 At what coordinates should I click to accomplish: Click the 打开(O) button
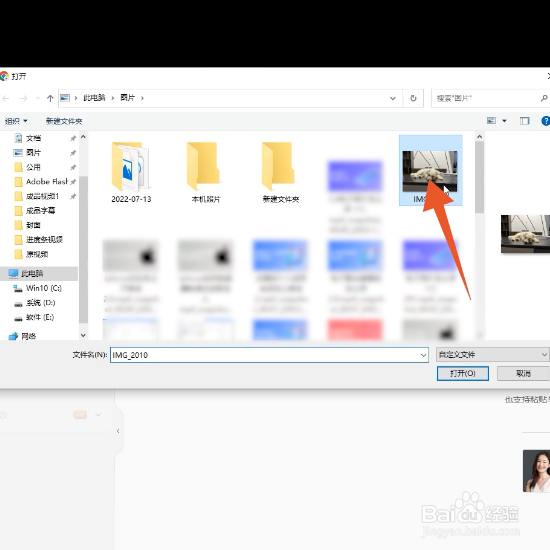click(x=463, y=373)
